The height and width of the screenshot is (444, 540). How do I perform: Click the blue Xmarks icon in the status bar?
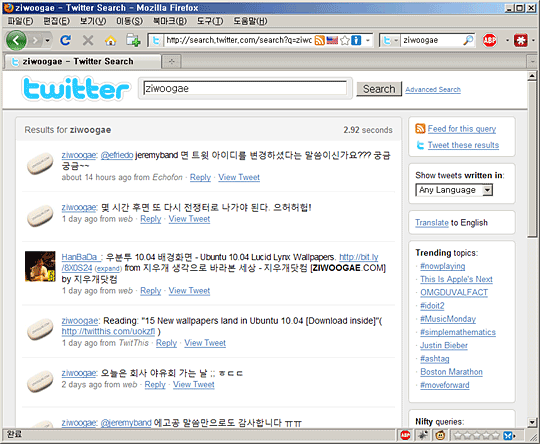(x=508, y=436)
